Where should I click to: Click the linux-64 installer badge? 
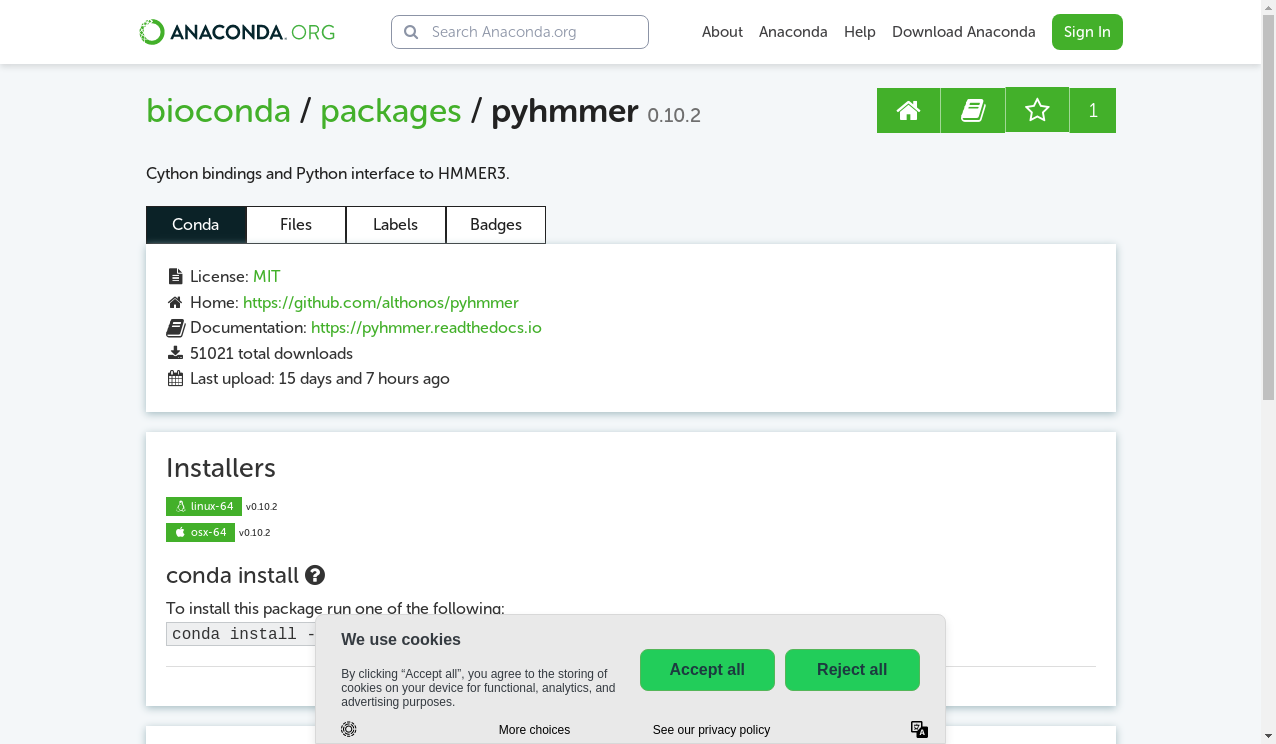pyautogui.click(x=204, y=506)
